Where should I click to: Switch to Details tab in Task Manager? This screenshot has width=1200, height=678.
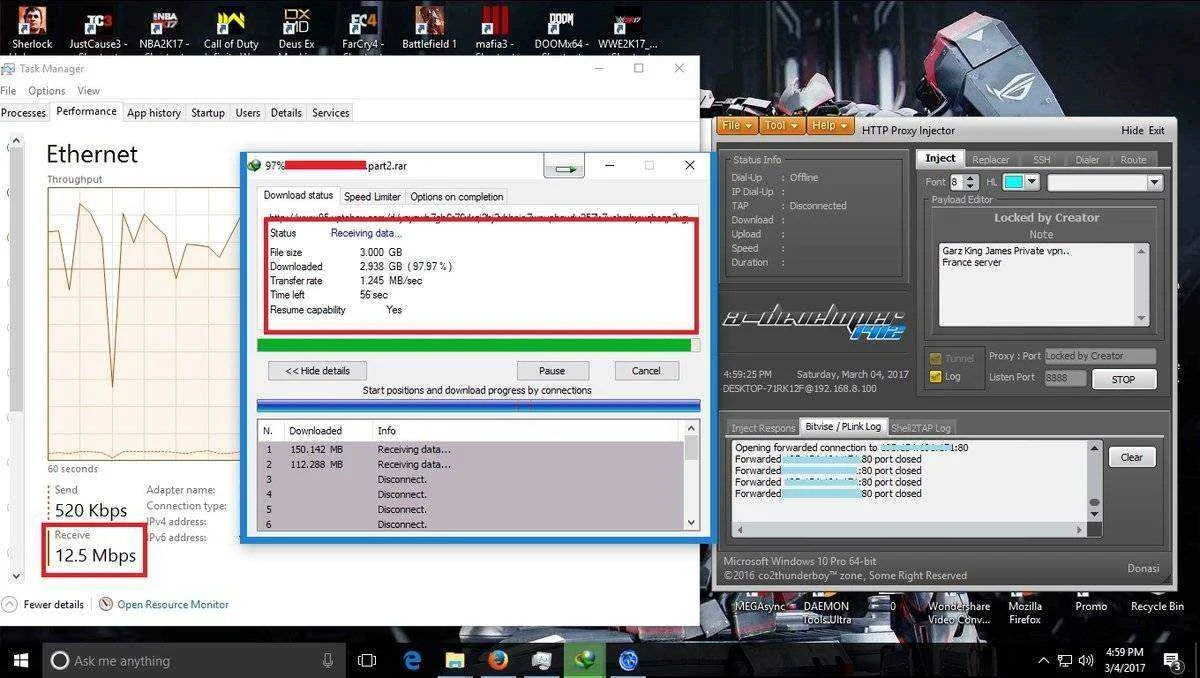pyautogui.click(x=286, y=112)
